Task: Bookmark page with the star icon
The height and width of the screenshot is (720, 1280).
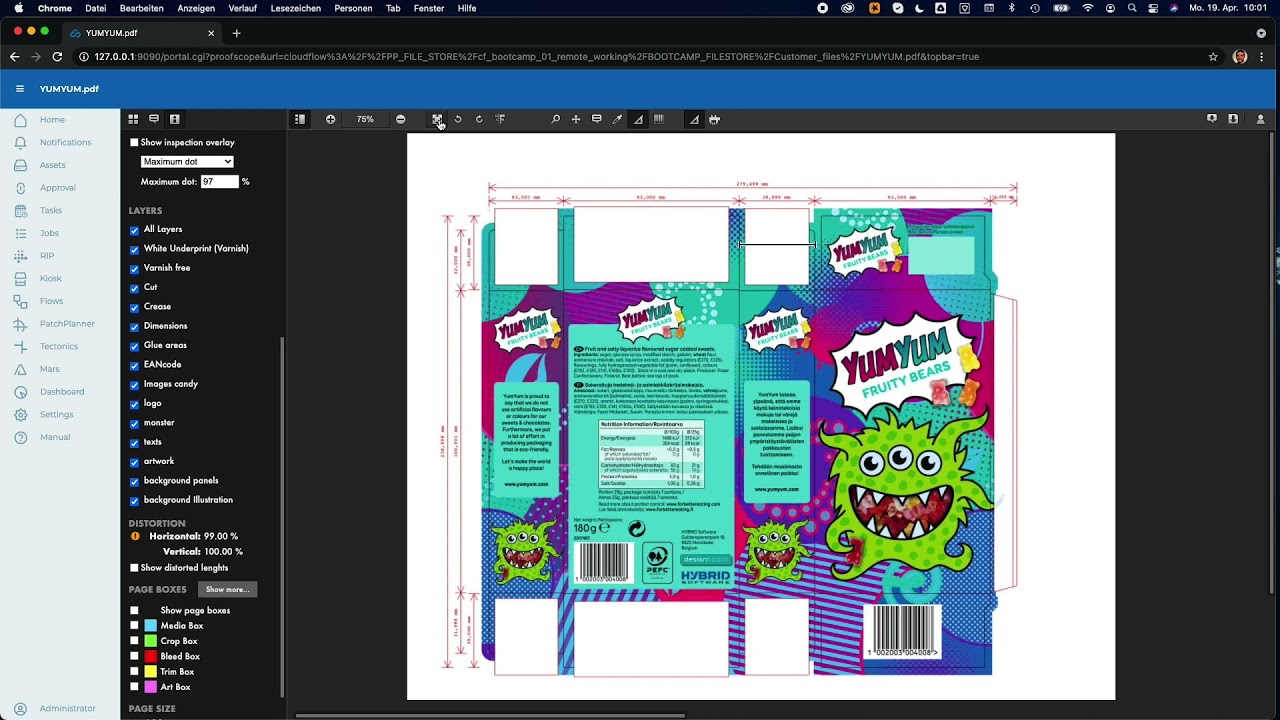Action: (x=1213, y=57)
